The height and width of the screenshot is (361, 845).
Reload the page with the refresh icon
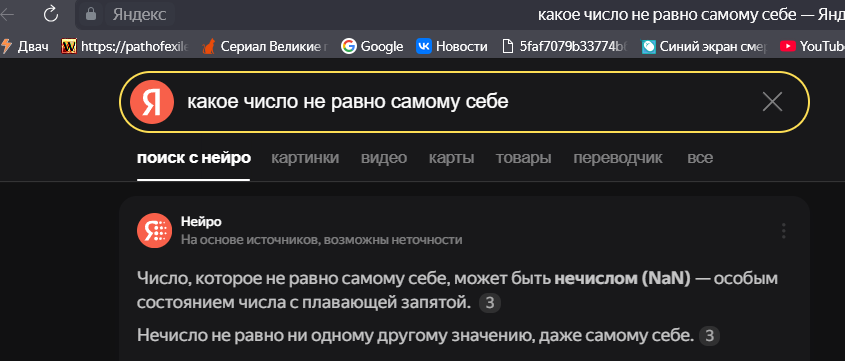(x=51, y=14)
